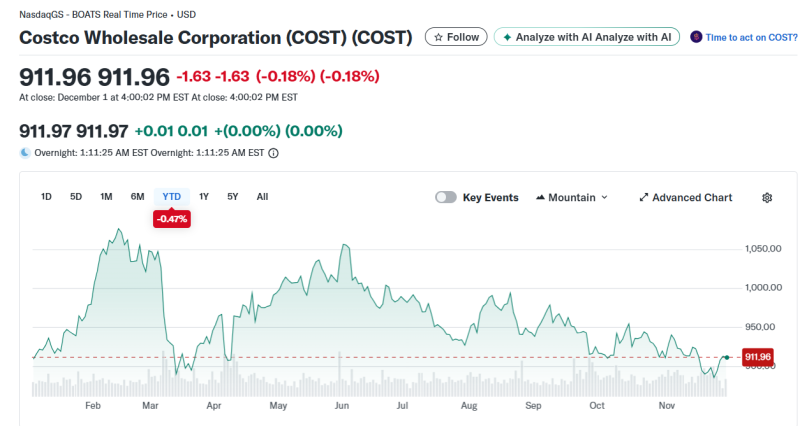Select the 5D time range
Image resolution: width=800 pixels, height=426 pixels.
pos(76,197)
